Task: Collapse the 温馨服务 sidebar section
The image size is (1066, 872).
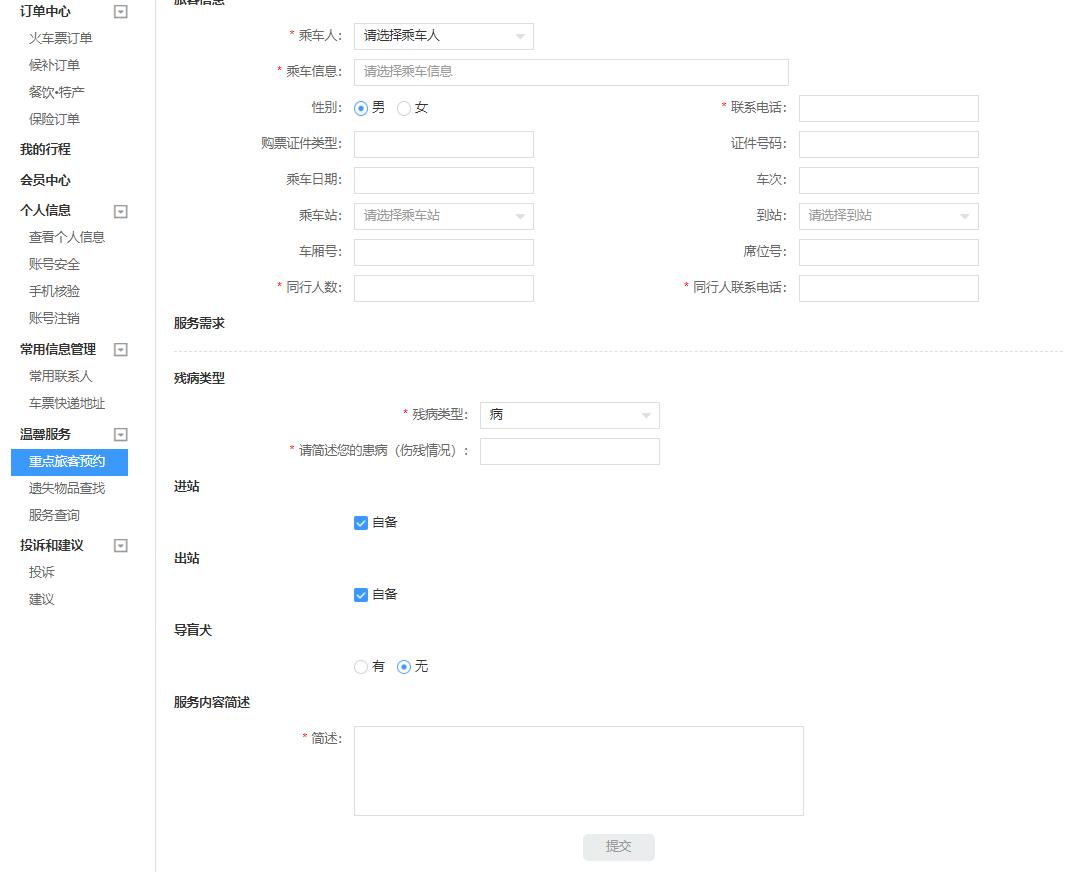Action: [122, 434]
